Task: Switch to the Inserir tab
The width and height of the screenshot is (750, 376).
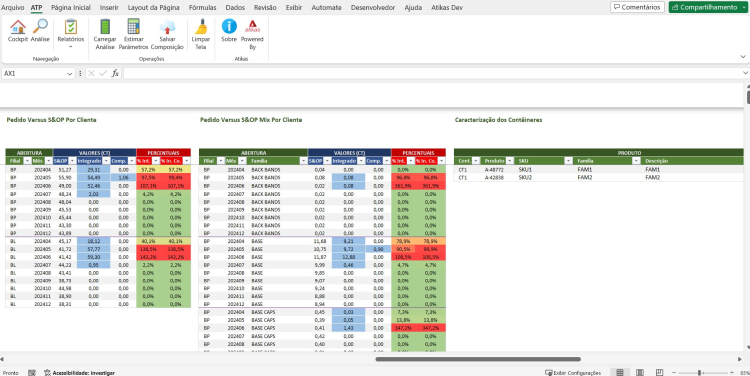Action: click(x=109, y=8)
